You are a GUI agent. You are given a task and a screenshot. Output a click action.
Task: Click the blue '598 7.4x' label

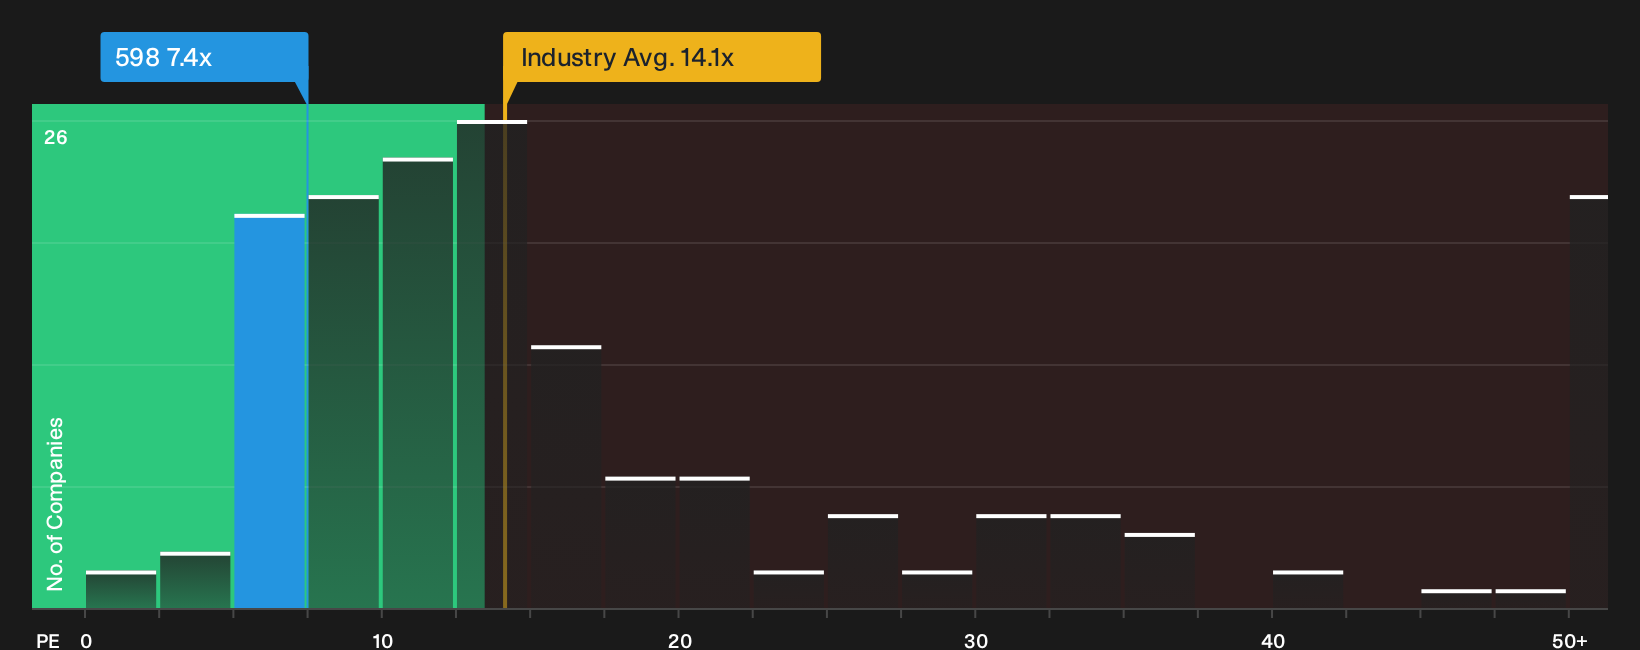204,57
